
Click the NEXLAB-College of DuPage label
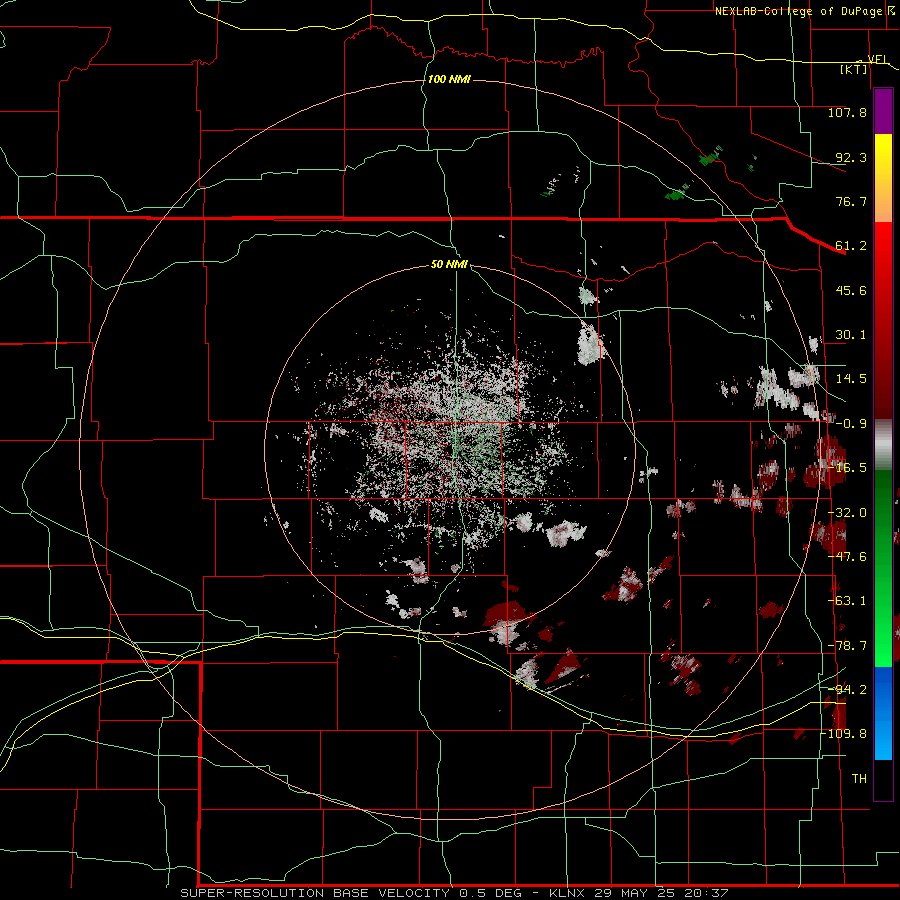[801, 11]
